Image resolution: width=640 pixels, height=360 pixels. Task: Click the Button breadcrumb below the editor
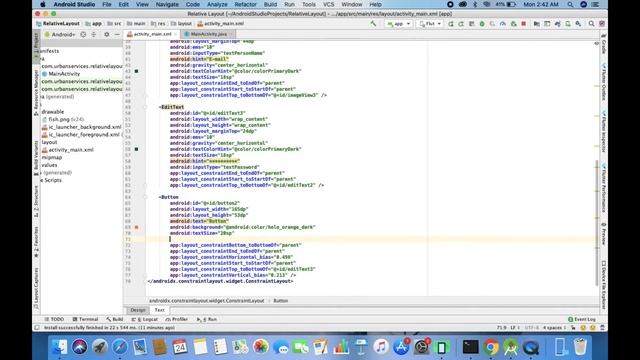(x=280, y=301)
